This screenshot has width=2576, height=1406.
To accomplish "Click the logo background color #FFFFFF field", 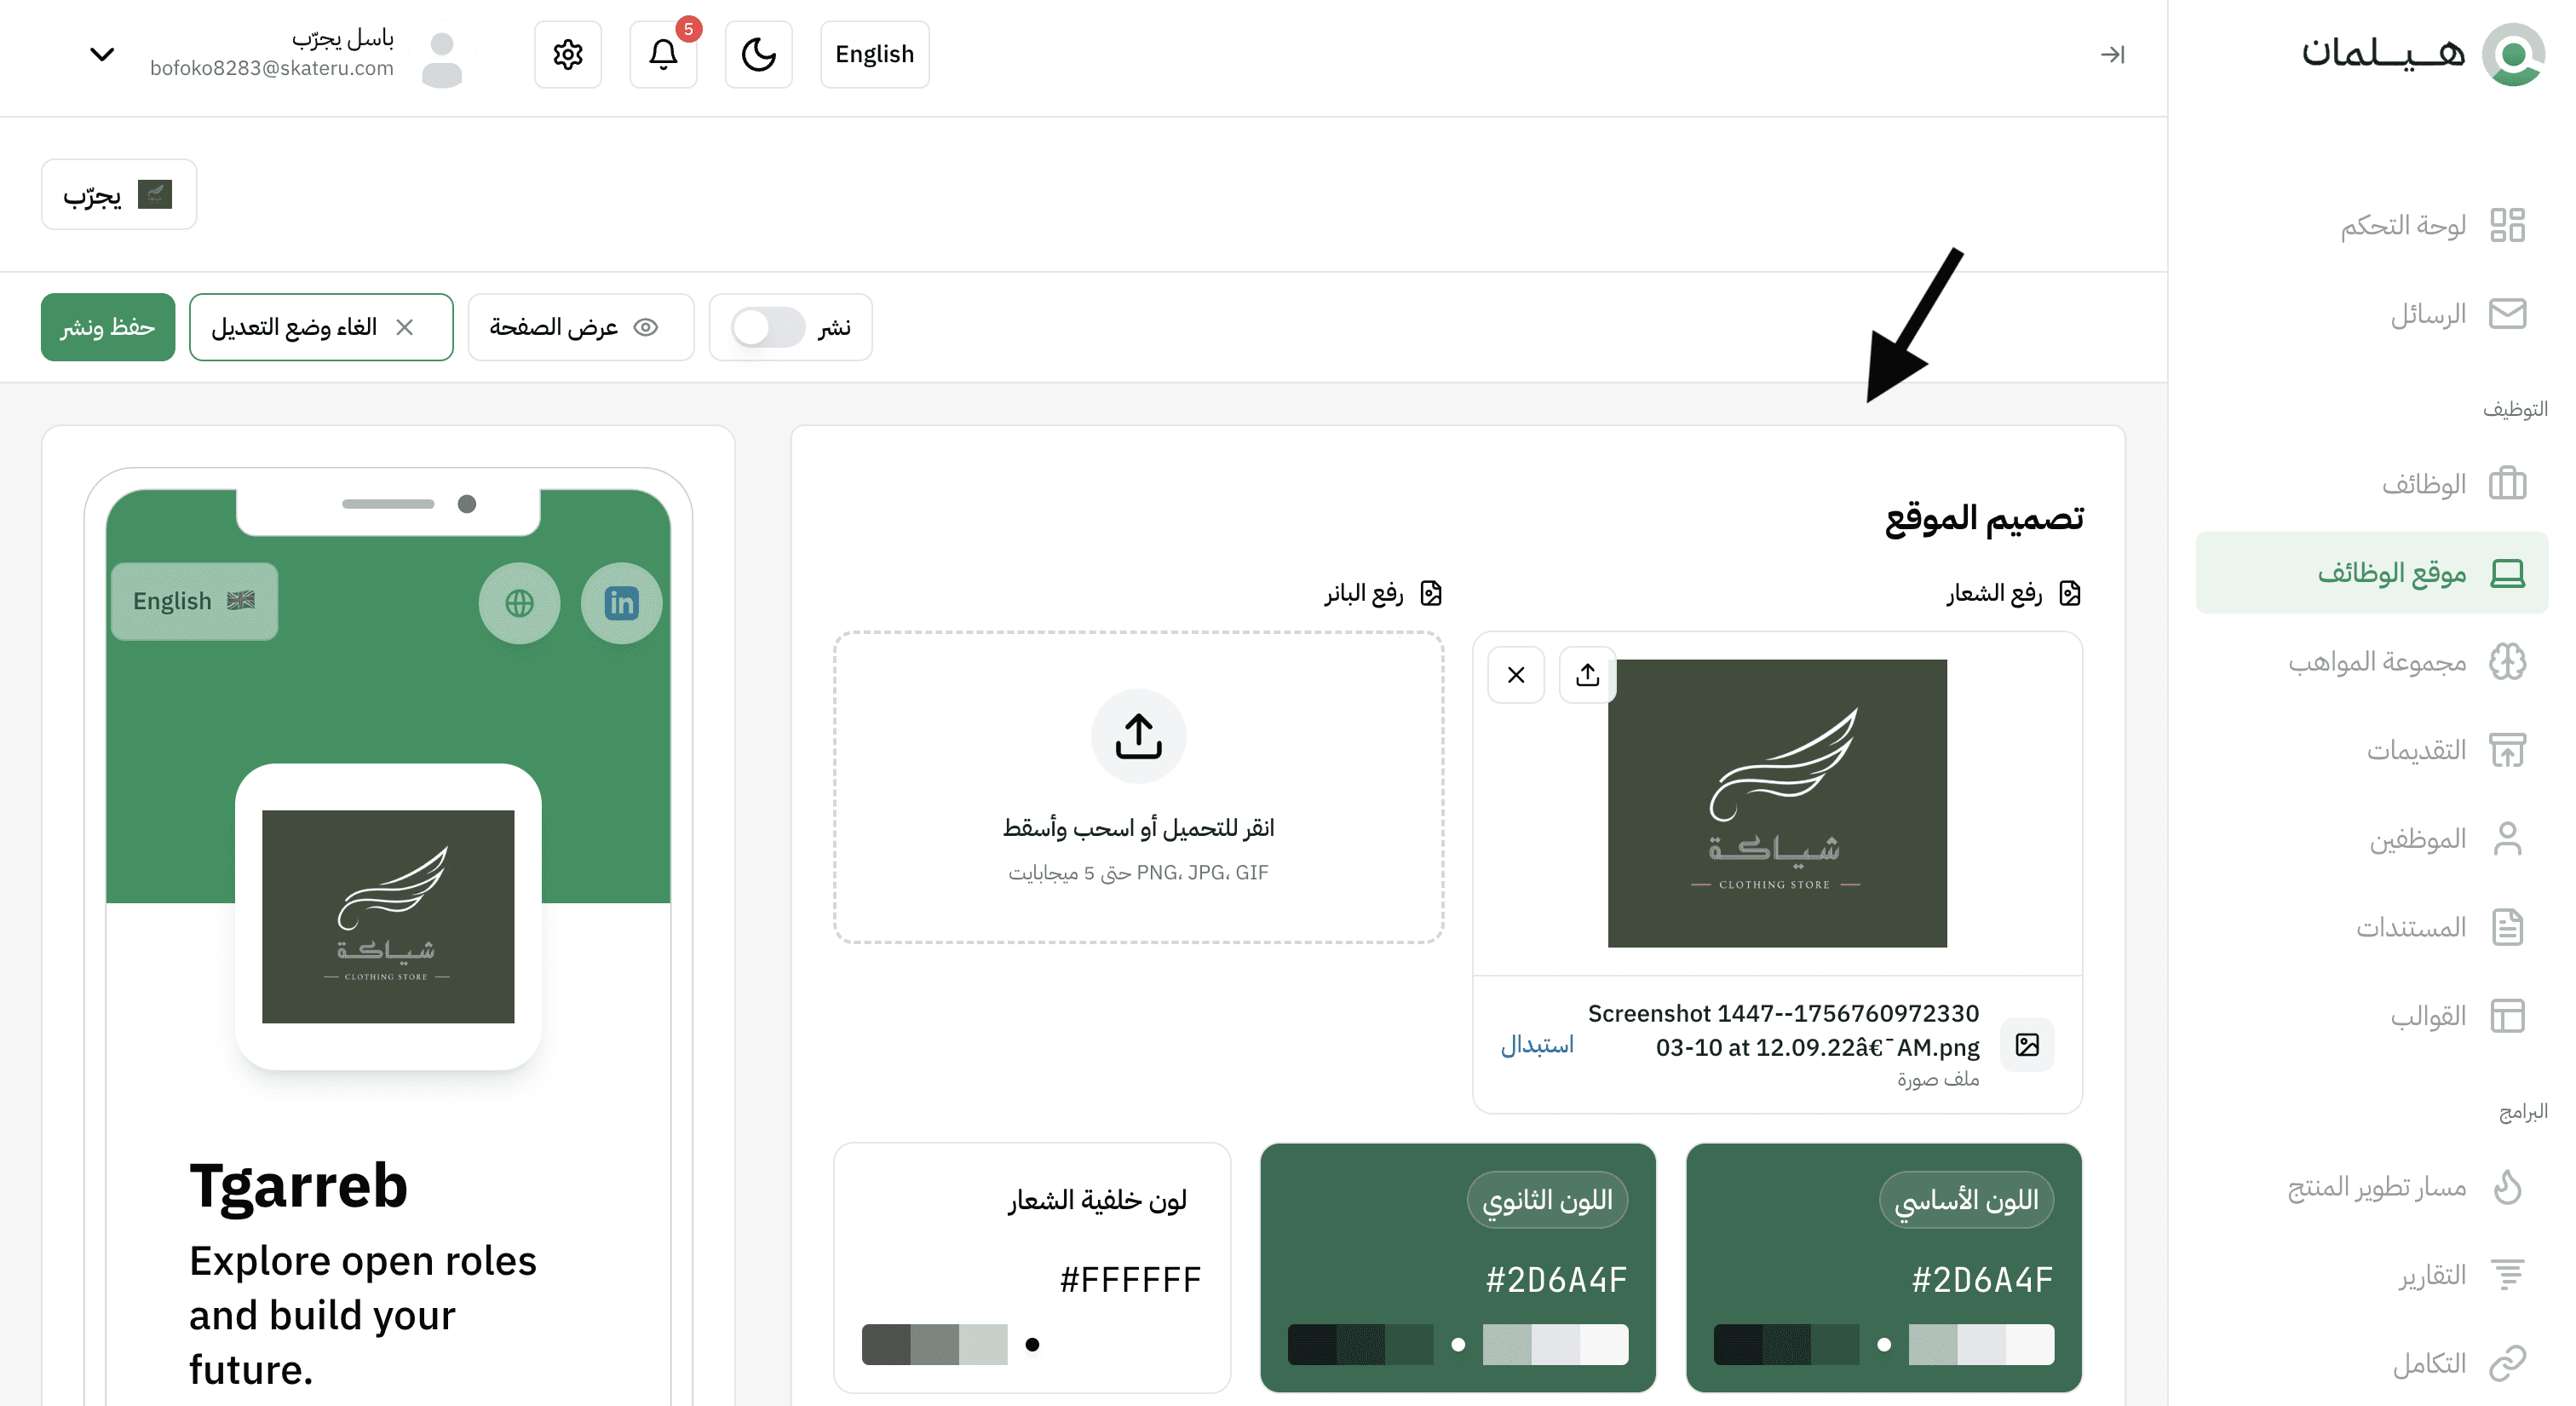I will (x=1130, y=1280).
